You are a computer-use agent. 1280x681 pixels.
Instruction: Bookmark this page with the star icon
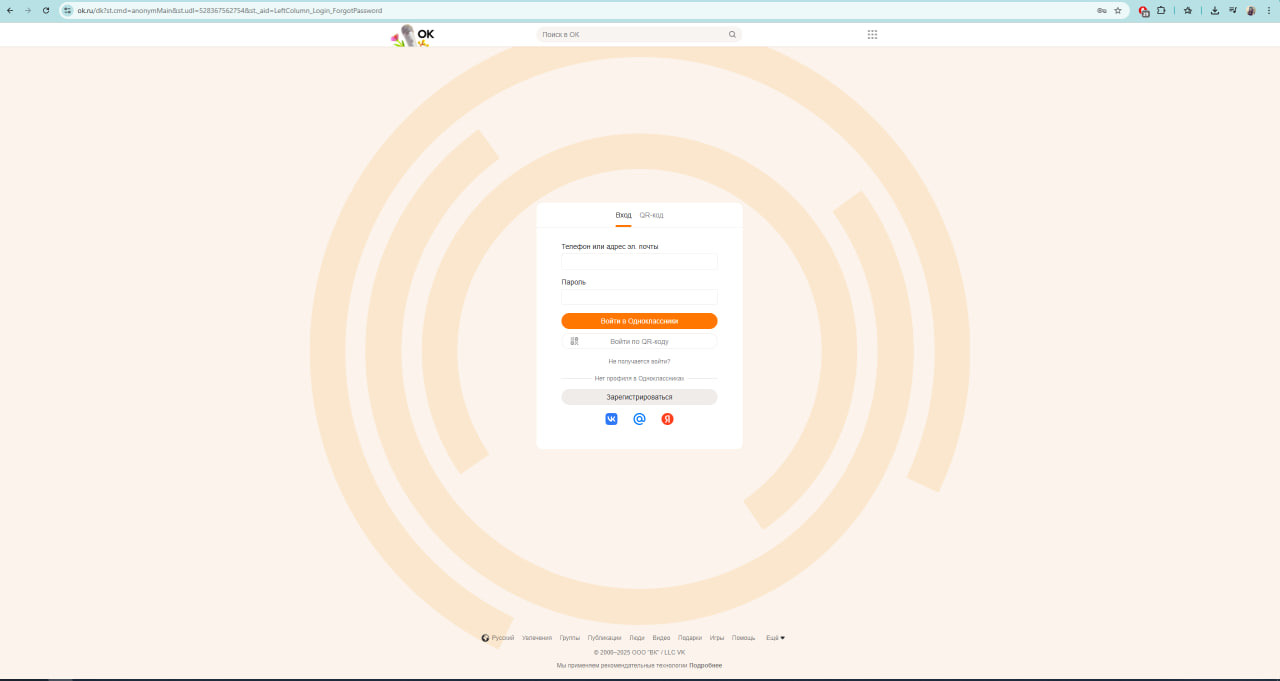1118,10
